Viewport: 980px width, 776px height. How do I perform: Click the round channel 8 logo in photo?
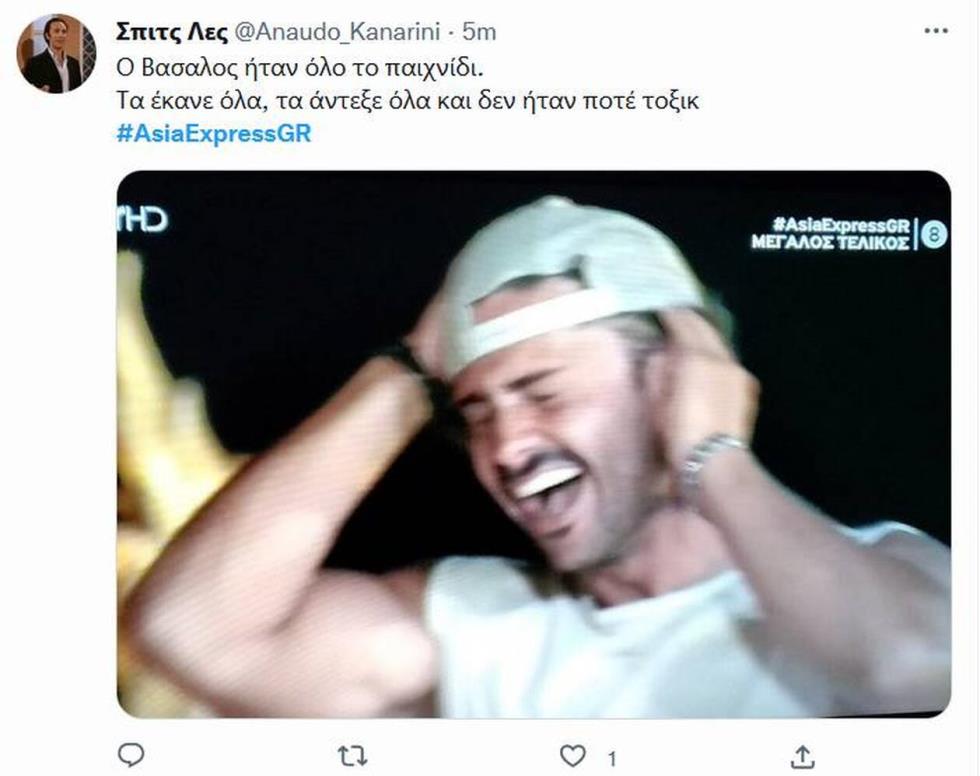tap(934, 235)
